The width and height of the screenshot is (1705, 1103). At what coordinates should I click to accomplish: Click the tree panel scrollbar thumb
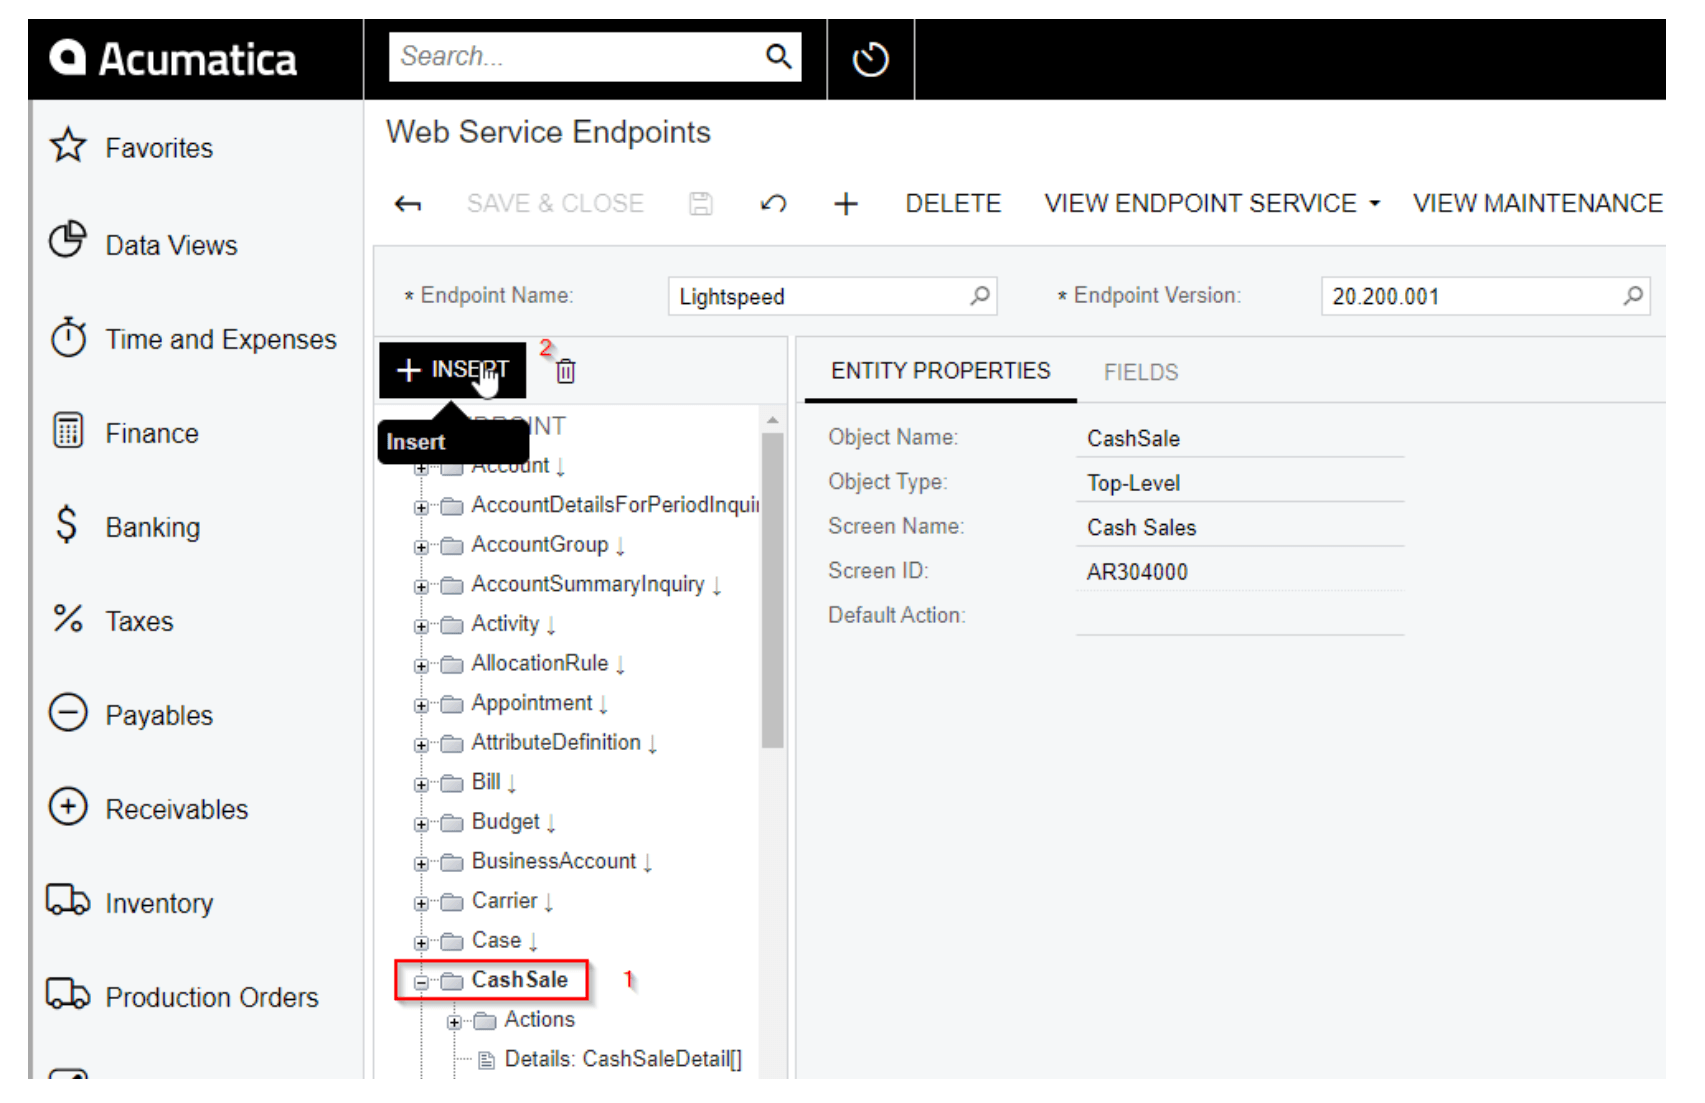772,590
